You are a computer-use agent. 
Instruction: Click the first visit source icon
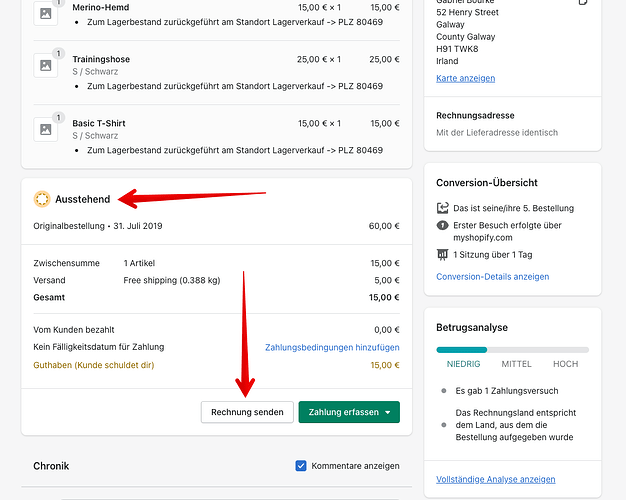tap(444, 224)
